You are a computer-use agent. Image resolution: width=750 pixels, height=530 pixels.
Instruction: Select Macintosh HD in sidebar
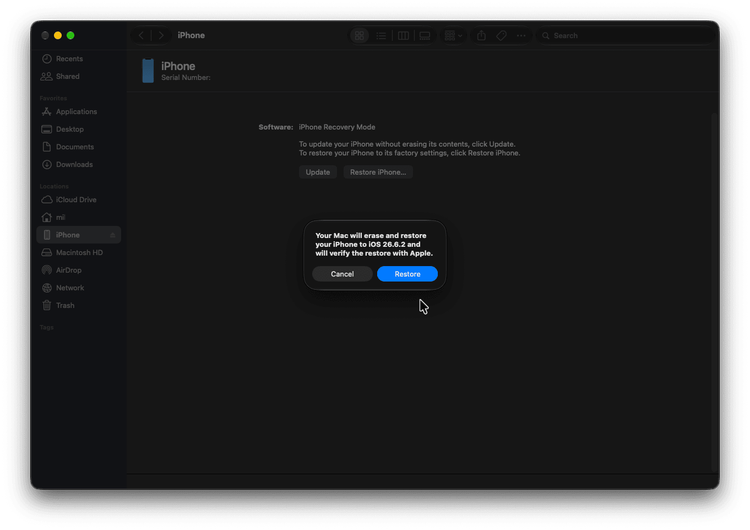(78, 253)
